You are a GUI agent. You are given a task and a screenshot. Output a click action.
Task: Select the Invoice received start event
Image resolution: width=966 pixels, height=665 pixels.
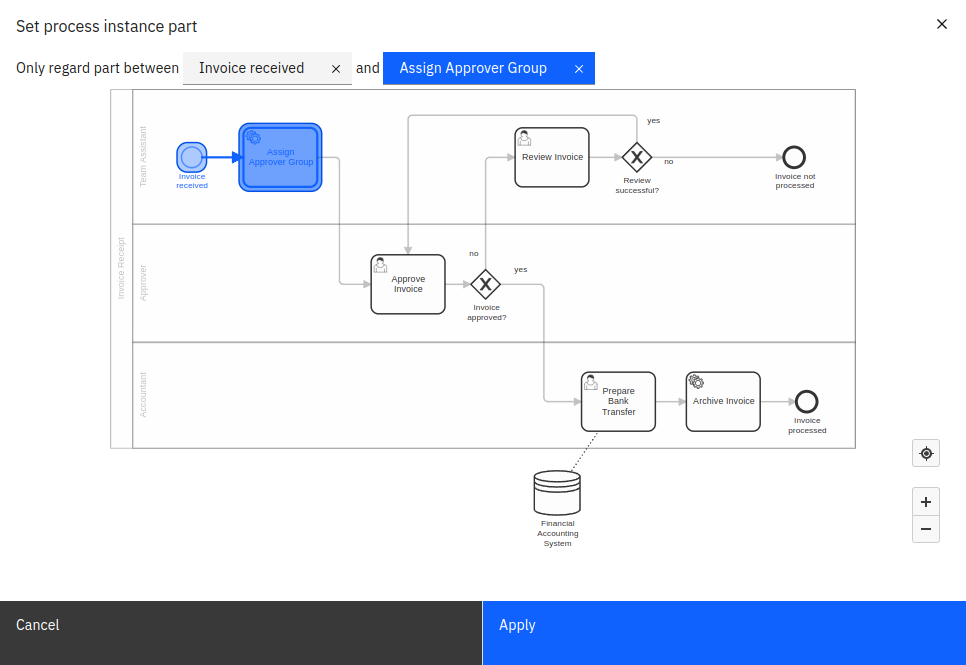click(x=191, y=157)
